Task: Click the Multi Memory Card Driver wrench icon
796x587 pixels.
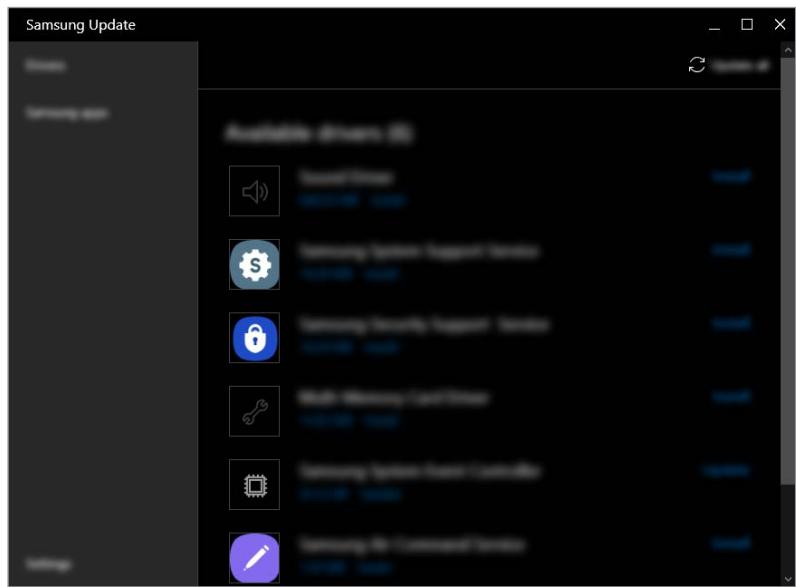Action: [x=254, y=411]
